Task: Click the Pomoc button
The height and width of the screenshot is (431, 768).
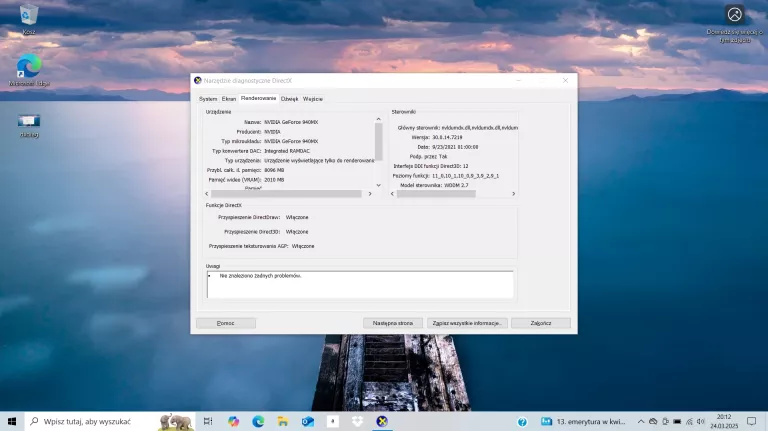Action: [x=226, y=323]
